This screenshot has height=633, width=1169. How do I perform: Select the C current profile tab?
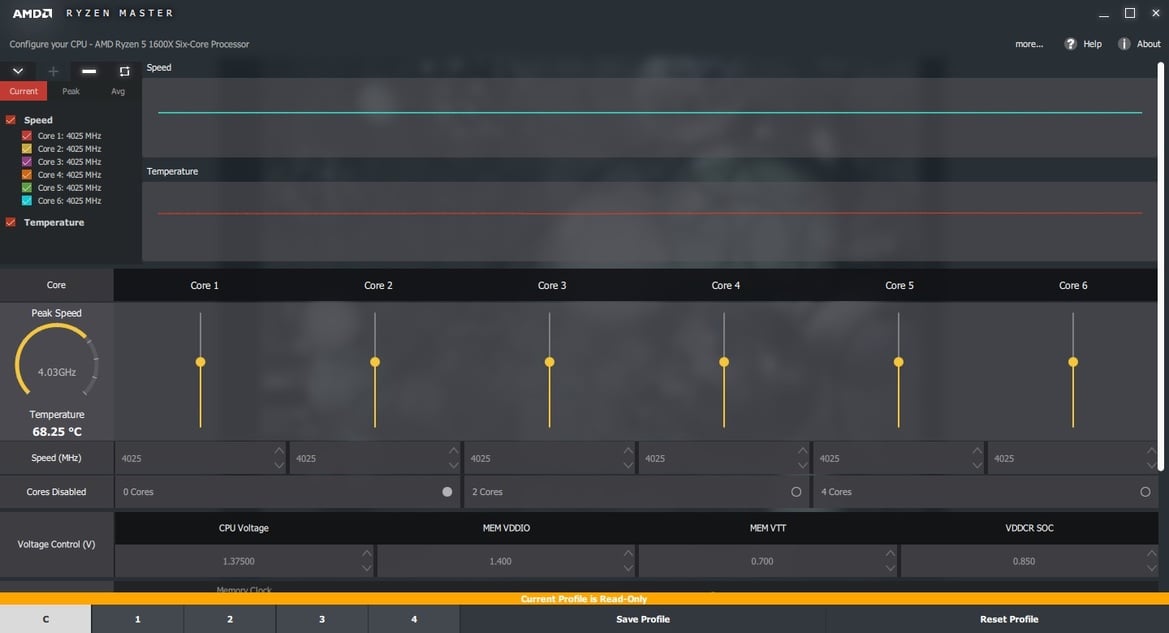coord(45,619)
